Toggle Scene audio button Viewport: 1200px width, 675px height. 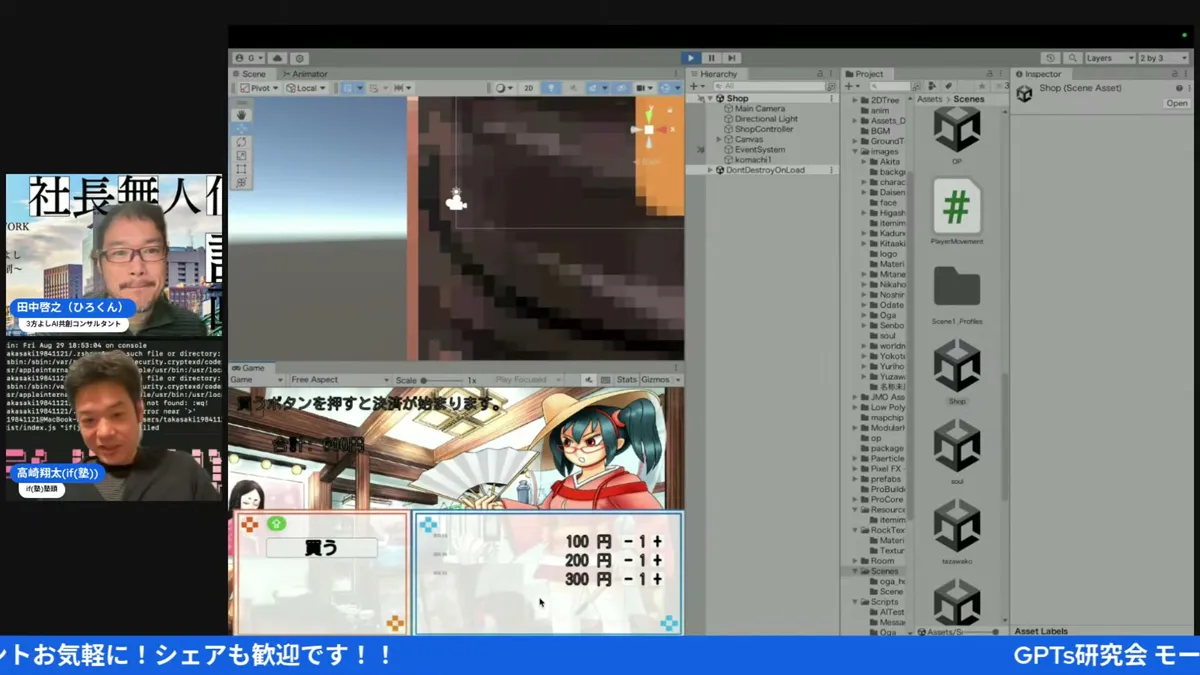[573, 88]
